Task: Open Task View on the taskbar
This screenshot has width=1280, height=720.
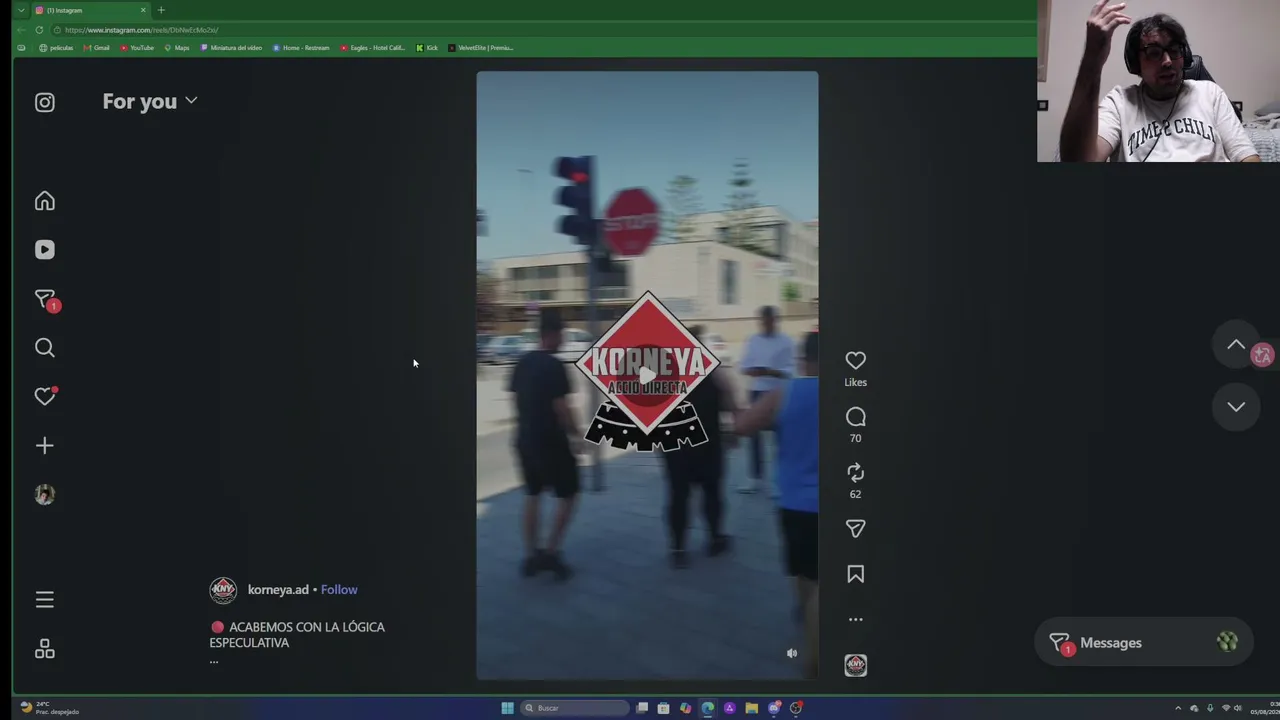Action: [642, 708]
